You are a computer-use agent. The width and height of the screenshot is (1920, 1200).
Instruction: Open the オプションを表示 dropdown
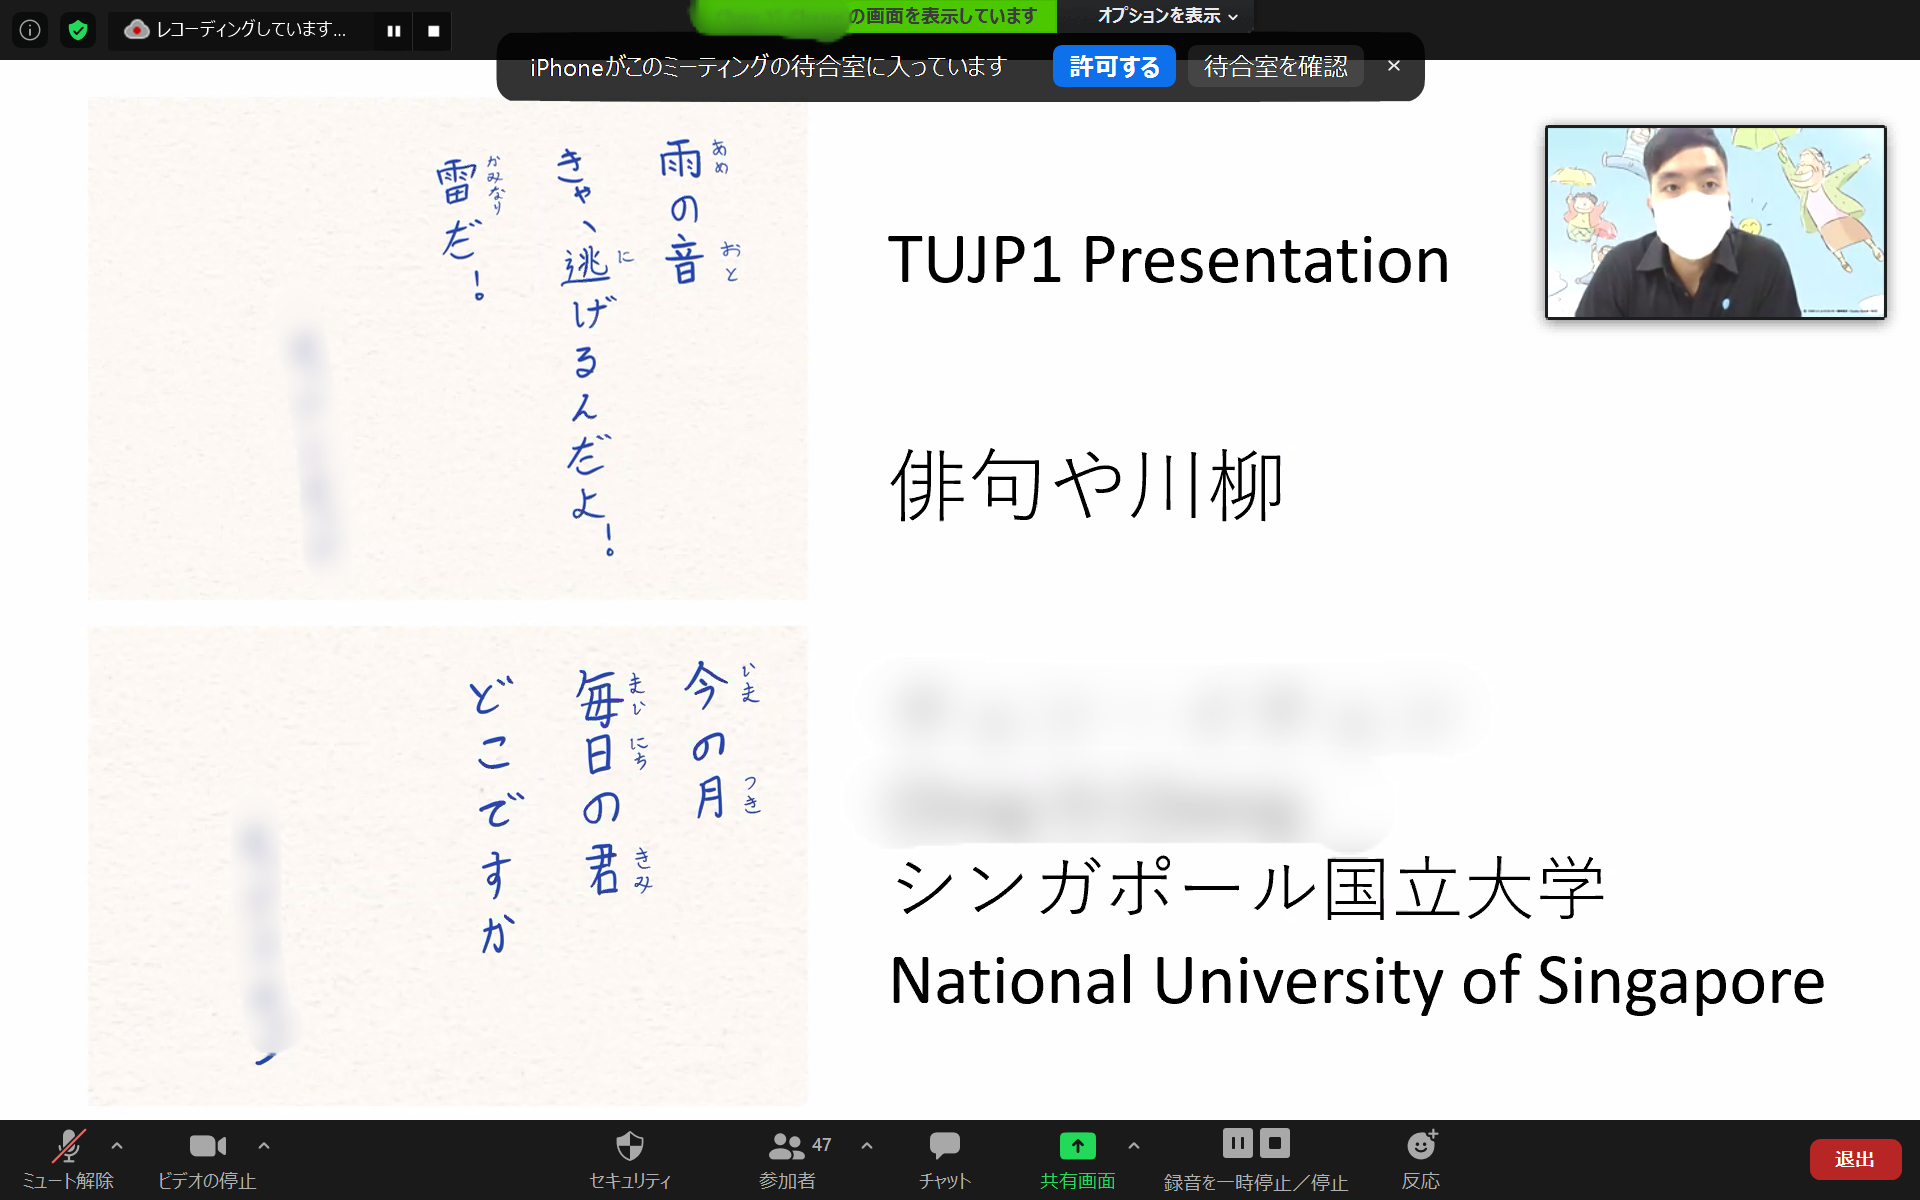pyautogui.click(x=1167, y=16)
